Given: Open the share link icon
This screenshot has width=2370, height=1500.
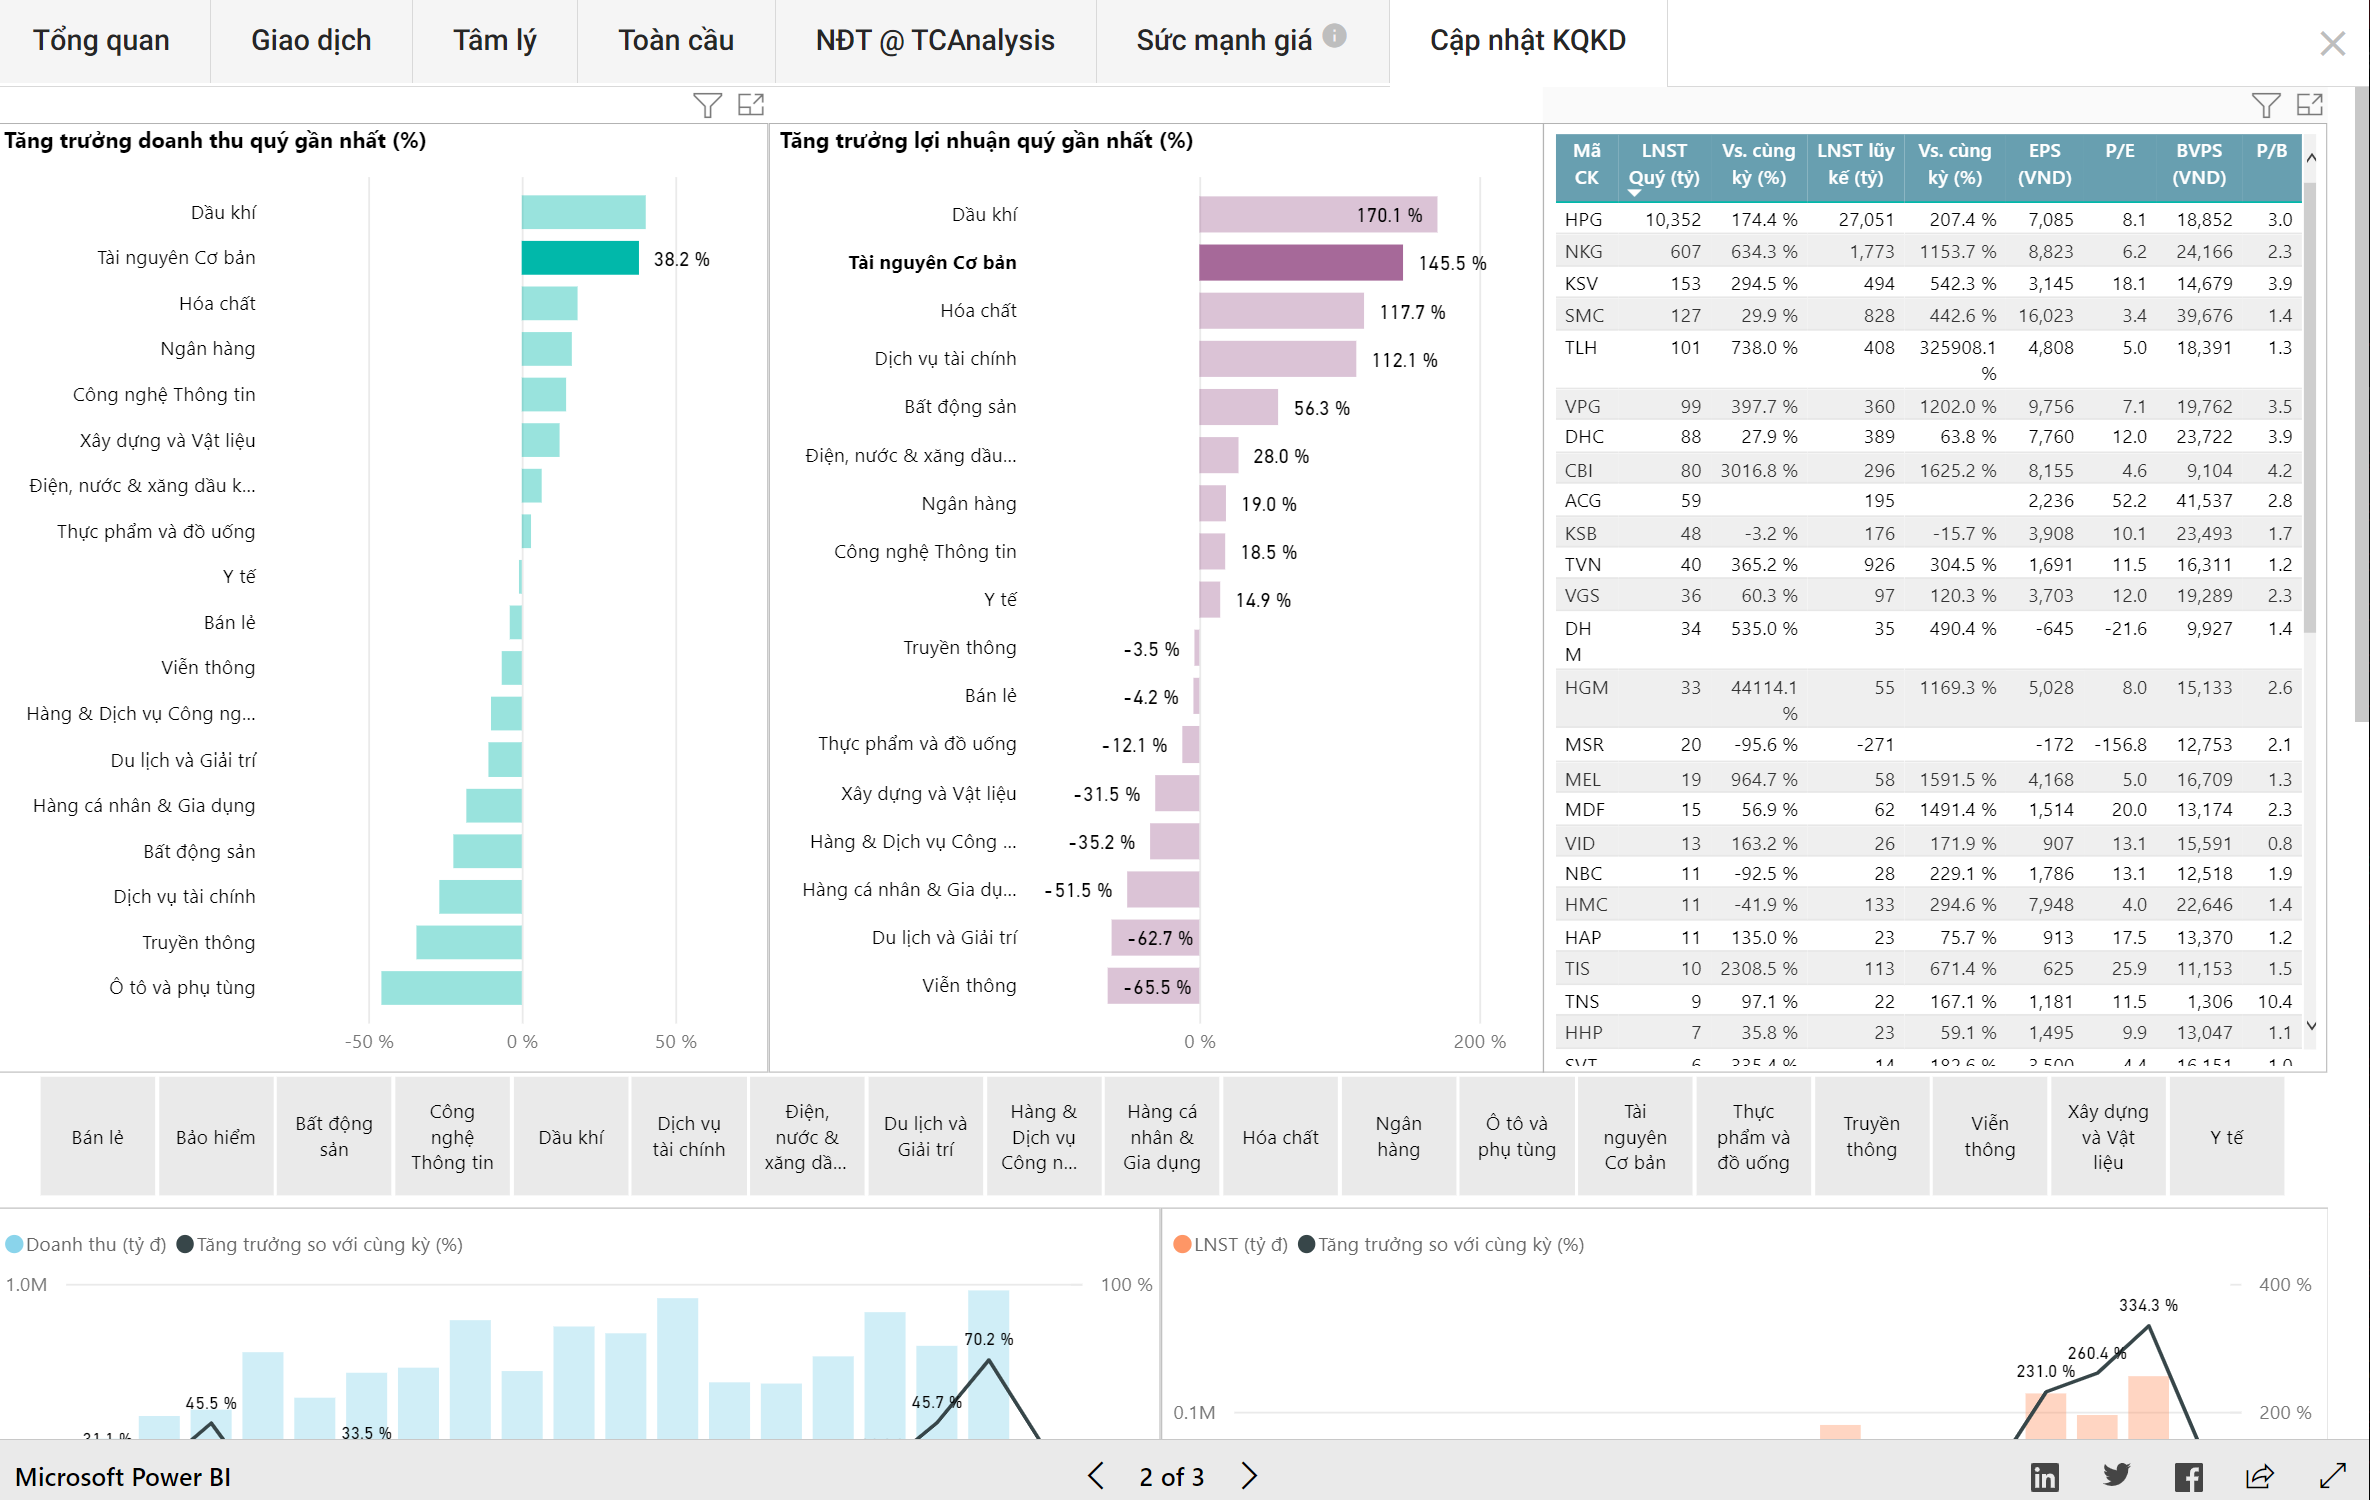Looking at the screenshot, I should point(2260,1476).
